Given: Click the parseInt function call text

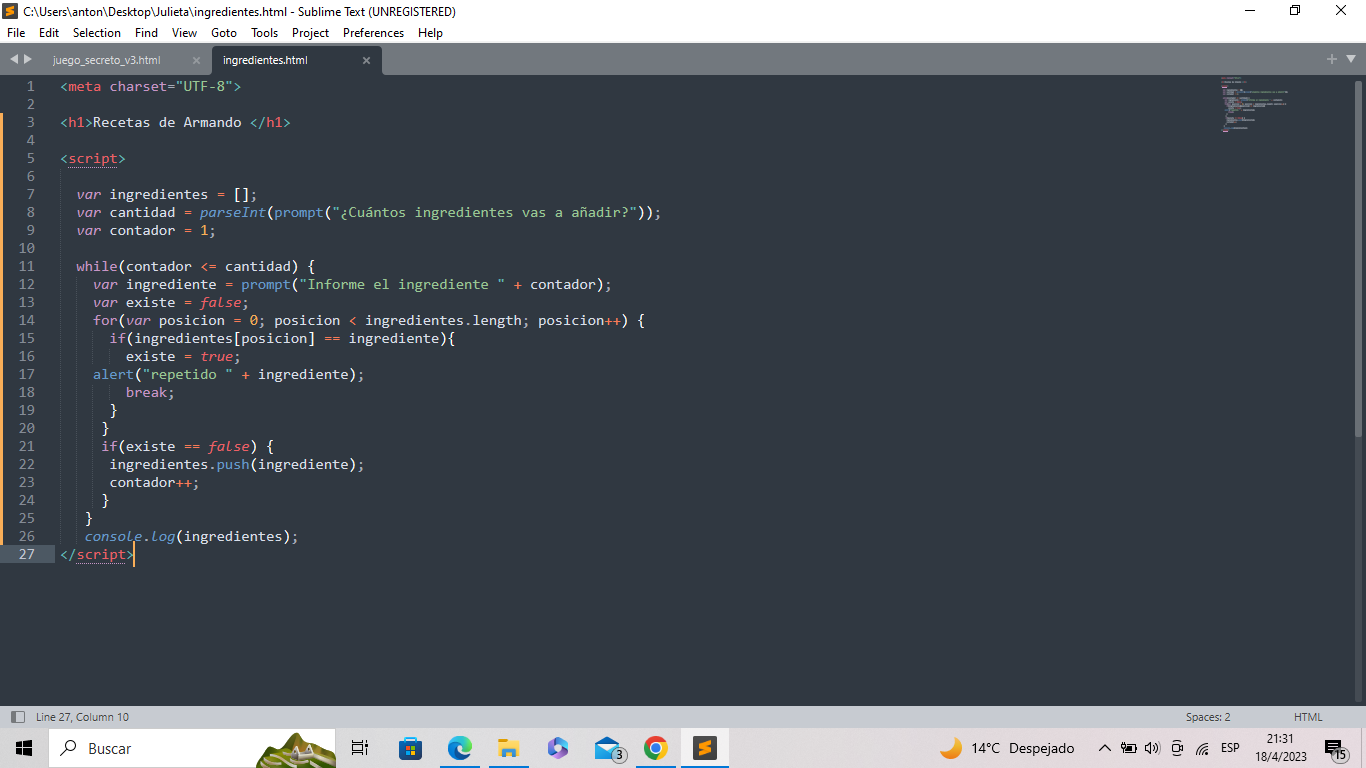Looking at the screenshot, I should (x=232, y=212).
